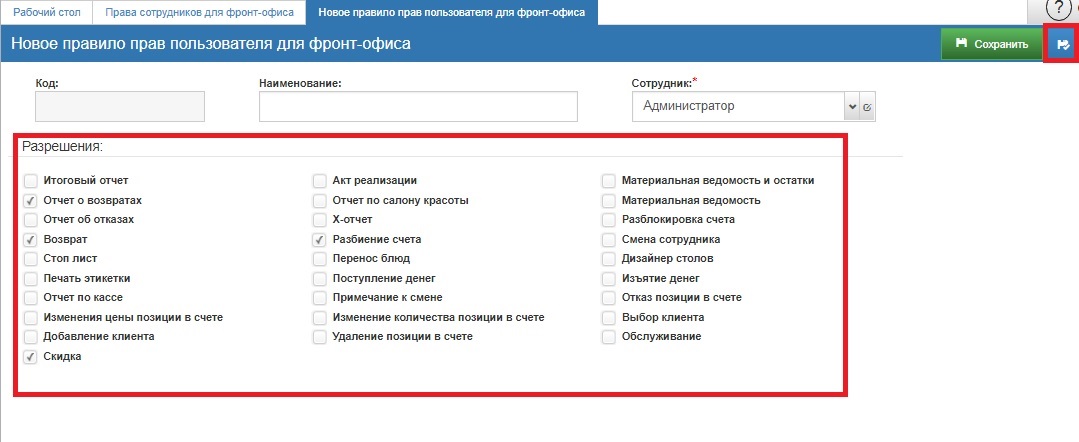This screenshot has width=1079, height=442.
Task: Enable the Дизайнер столов permission
Action: [608, 259]
